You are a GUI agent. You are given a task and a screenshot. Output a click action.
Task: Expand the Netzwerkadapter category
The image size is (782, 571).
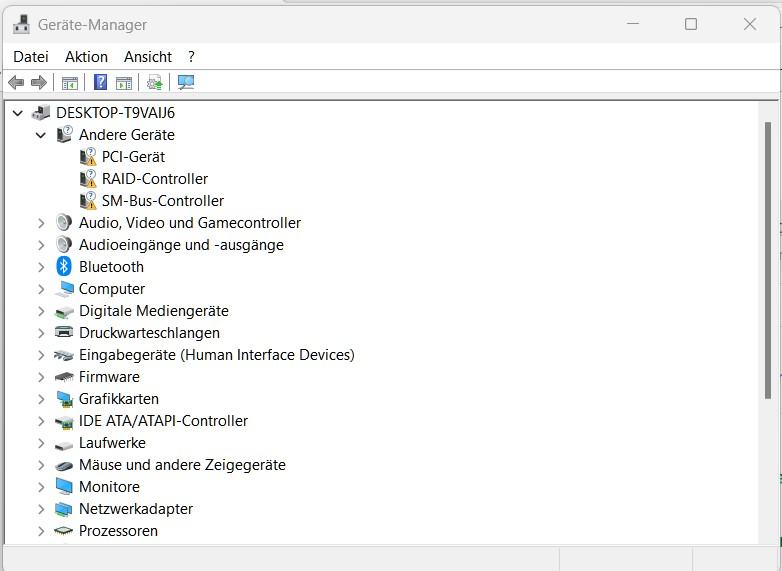pyautogui.click(x=41, y=509)
